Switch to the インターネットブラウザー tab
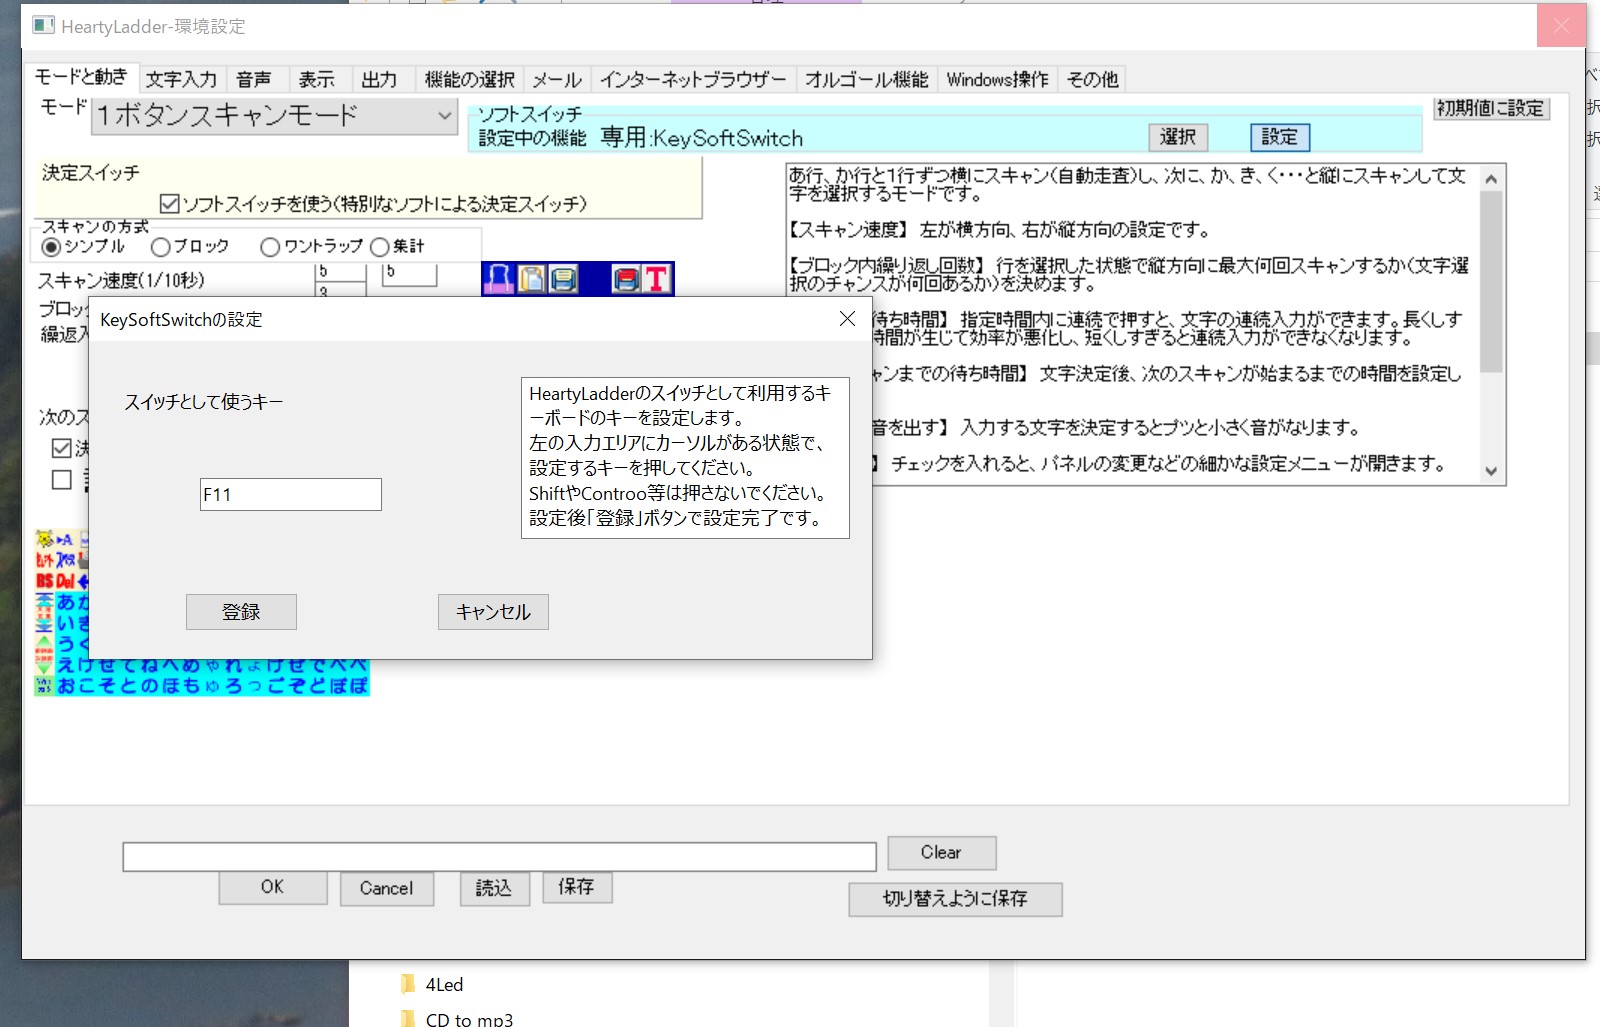The image size is (1600, 1027). [x=693, y=79]
